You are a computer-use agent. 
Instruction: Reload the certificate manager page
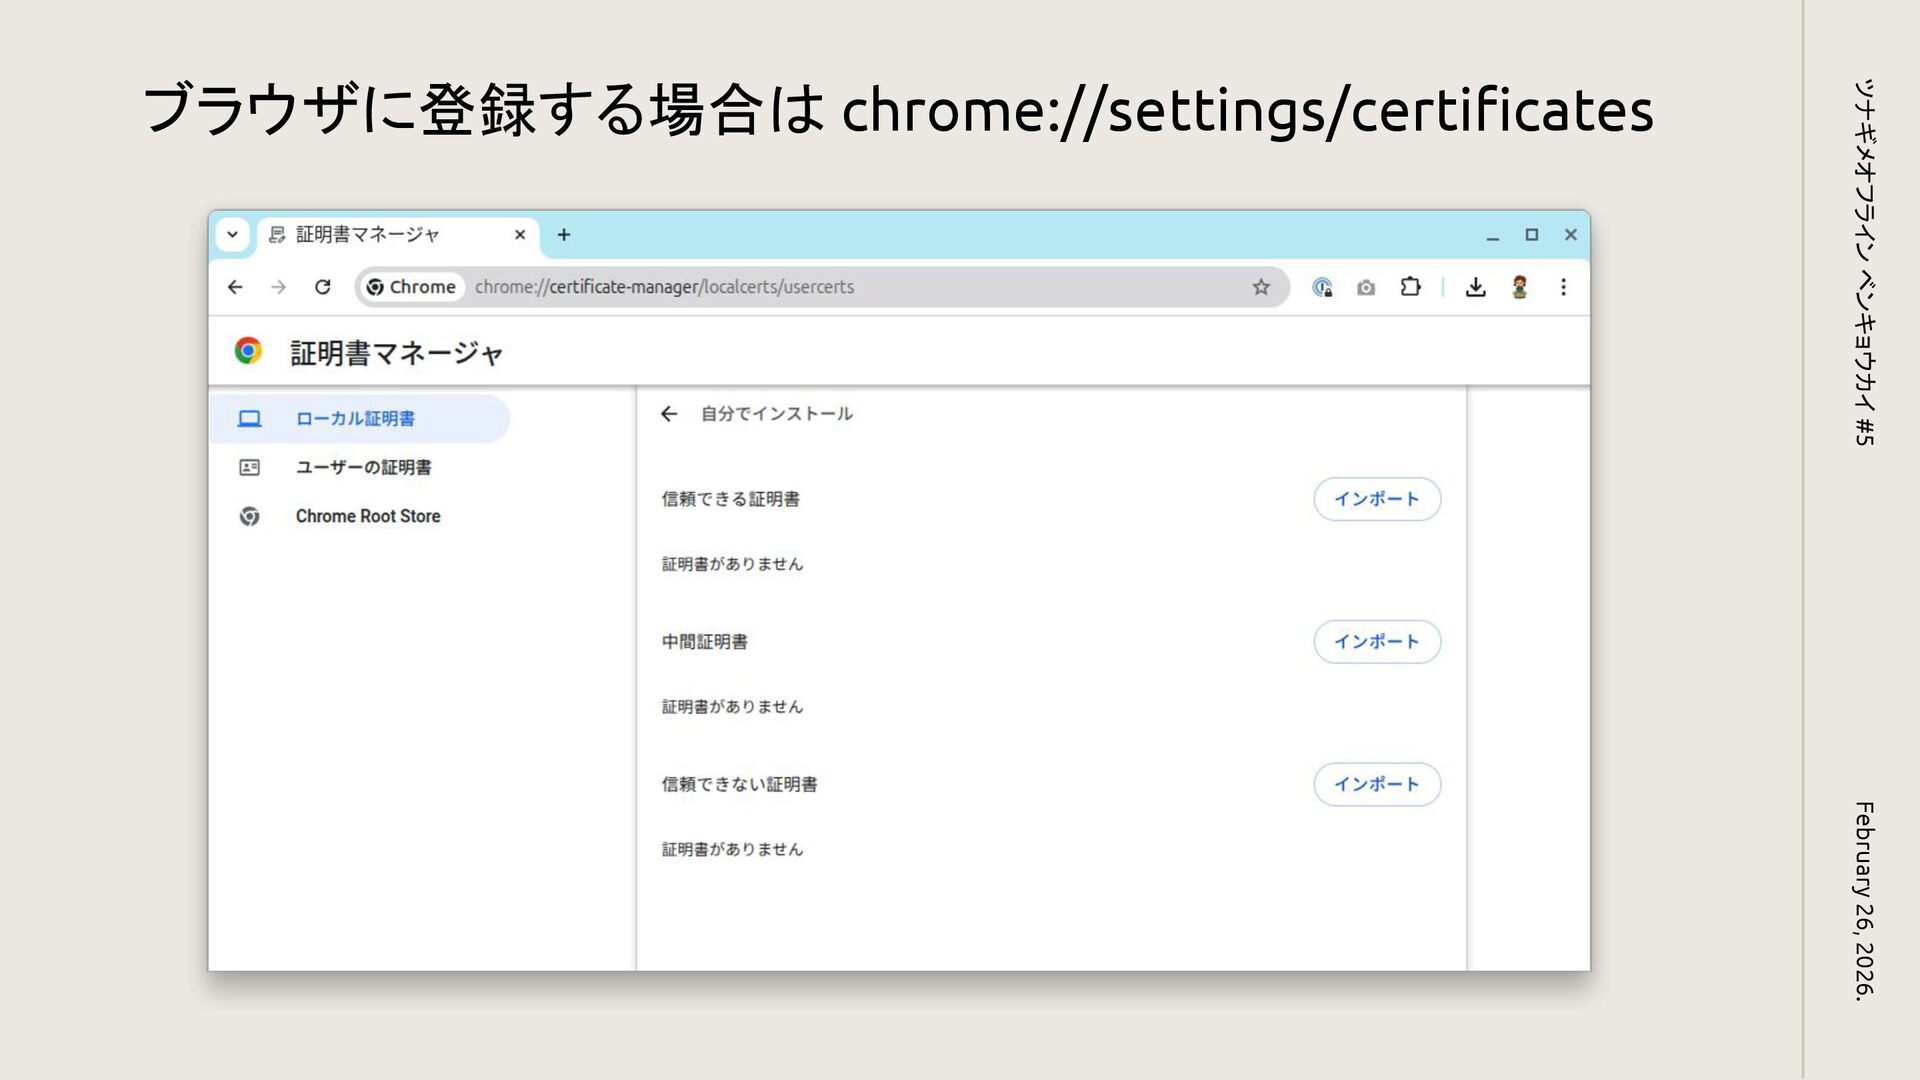pos(322,287)
